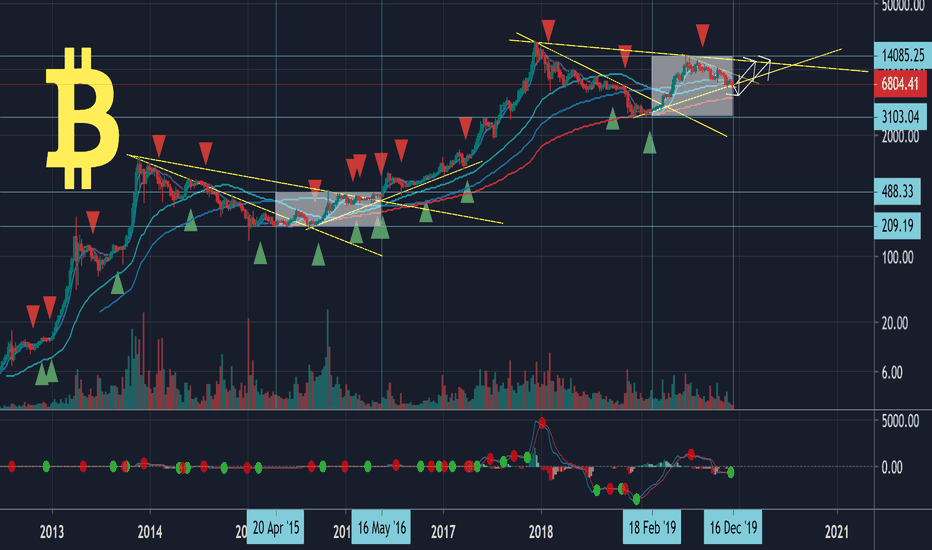Click the red triangle above the 2019 gray box
The image size is (932, 550).
pos(703,35)
